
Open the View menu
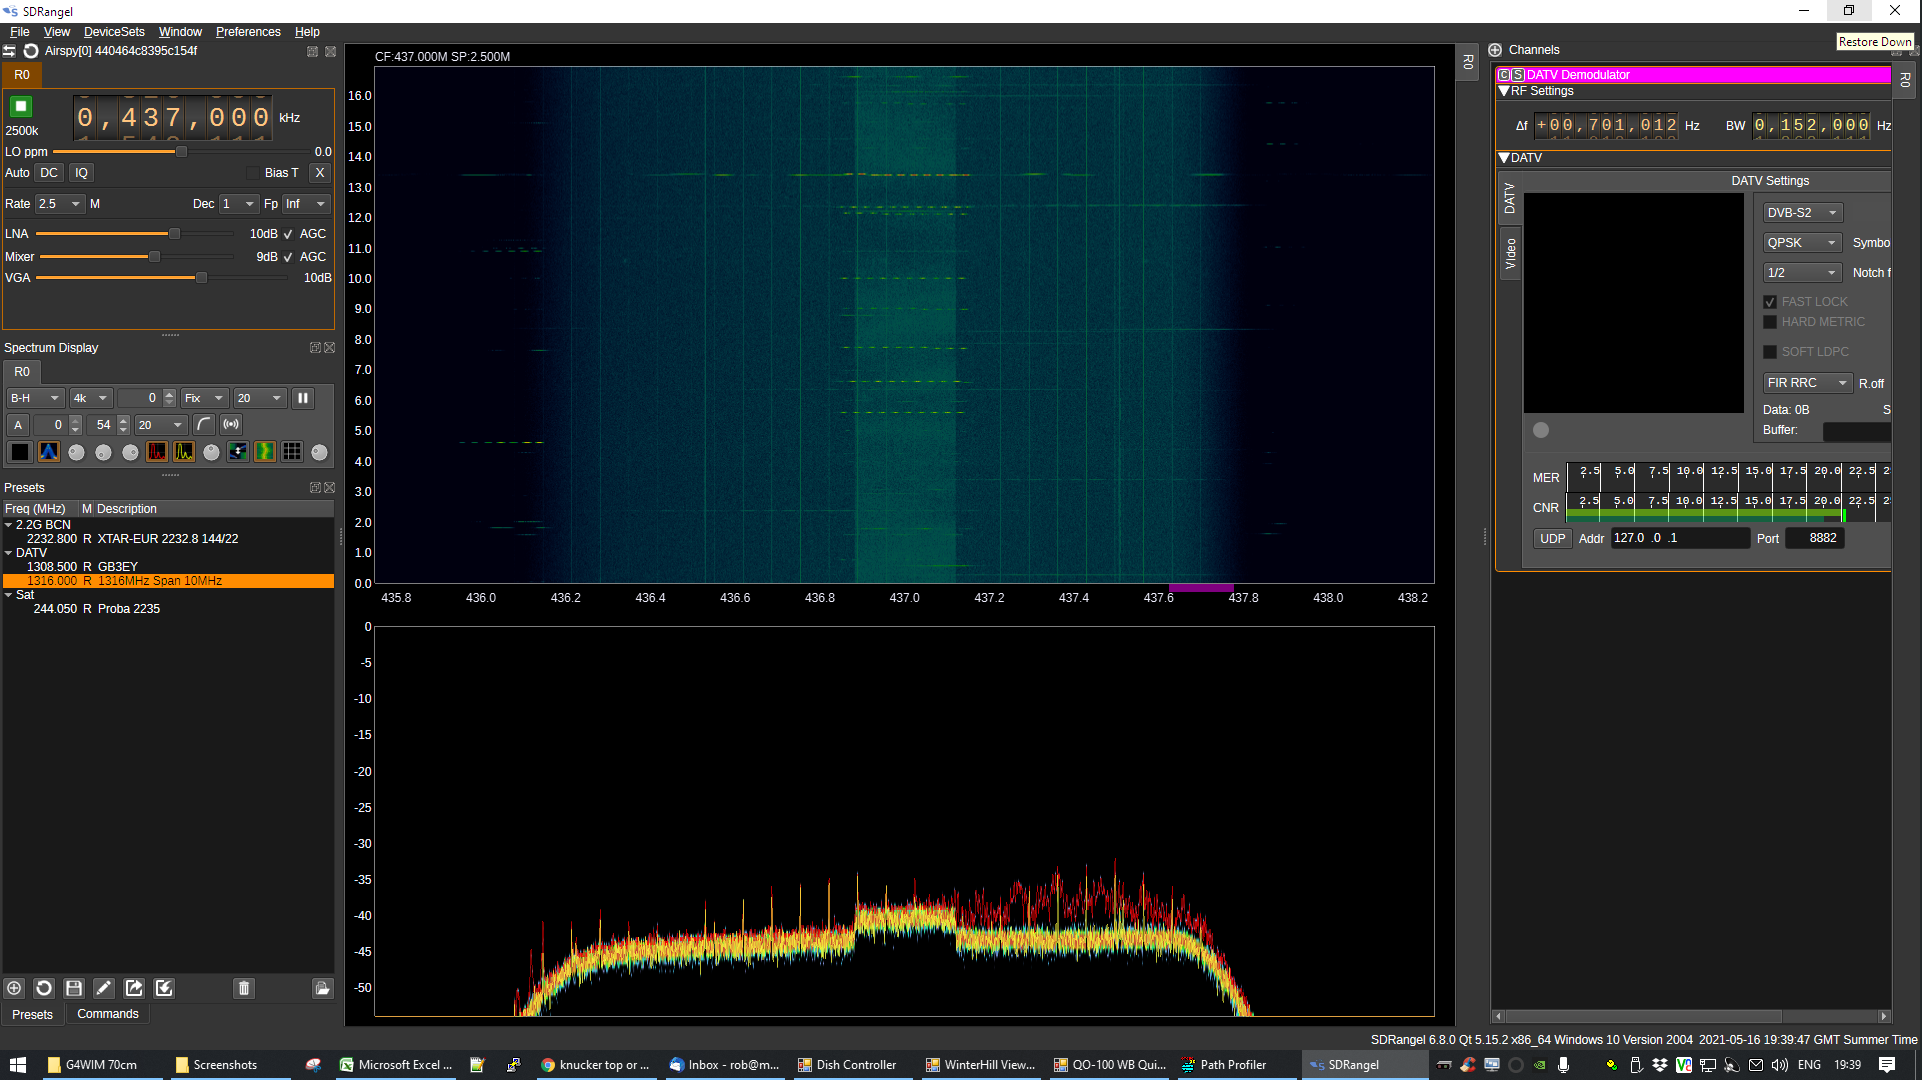click(x=56, y=32)
